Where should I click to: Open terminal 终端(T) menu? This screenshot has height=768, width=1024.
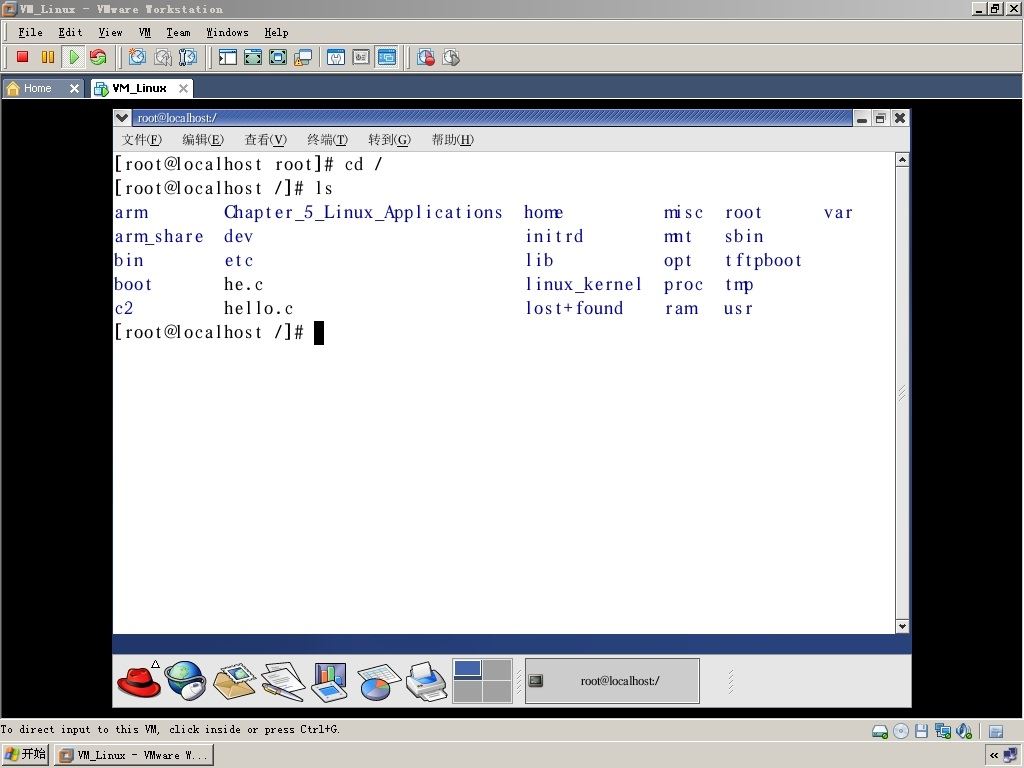pos(327,140)
